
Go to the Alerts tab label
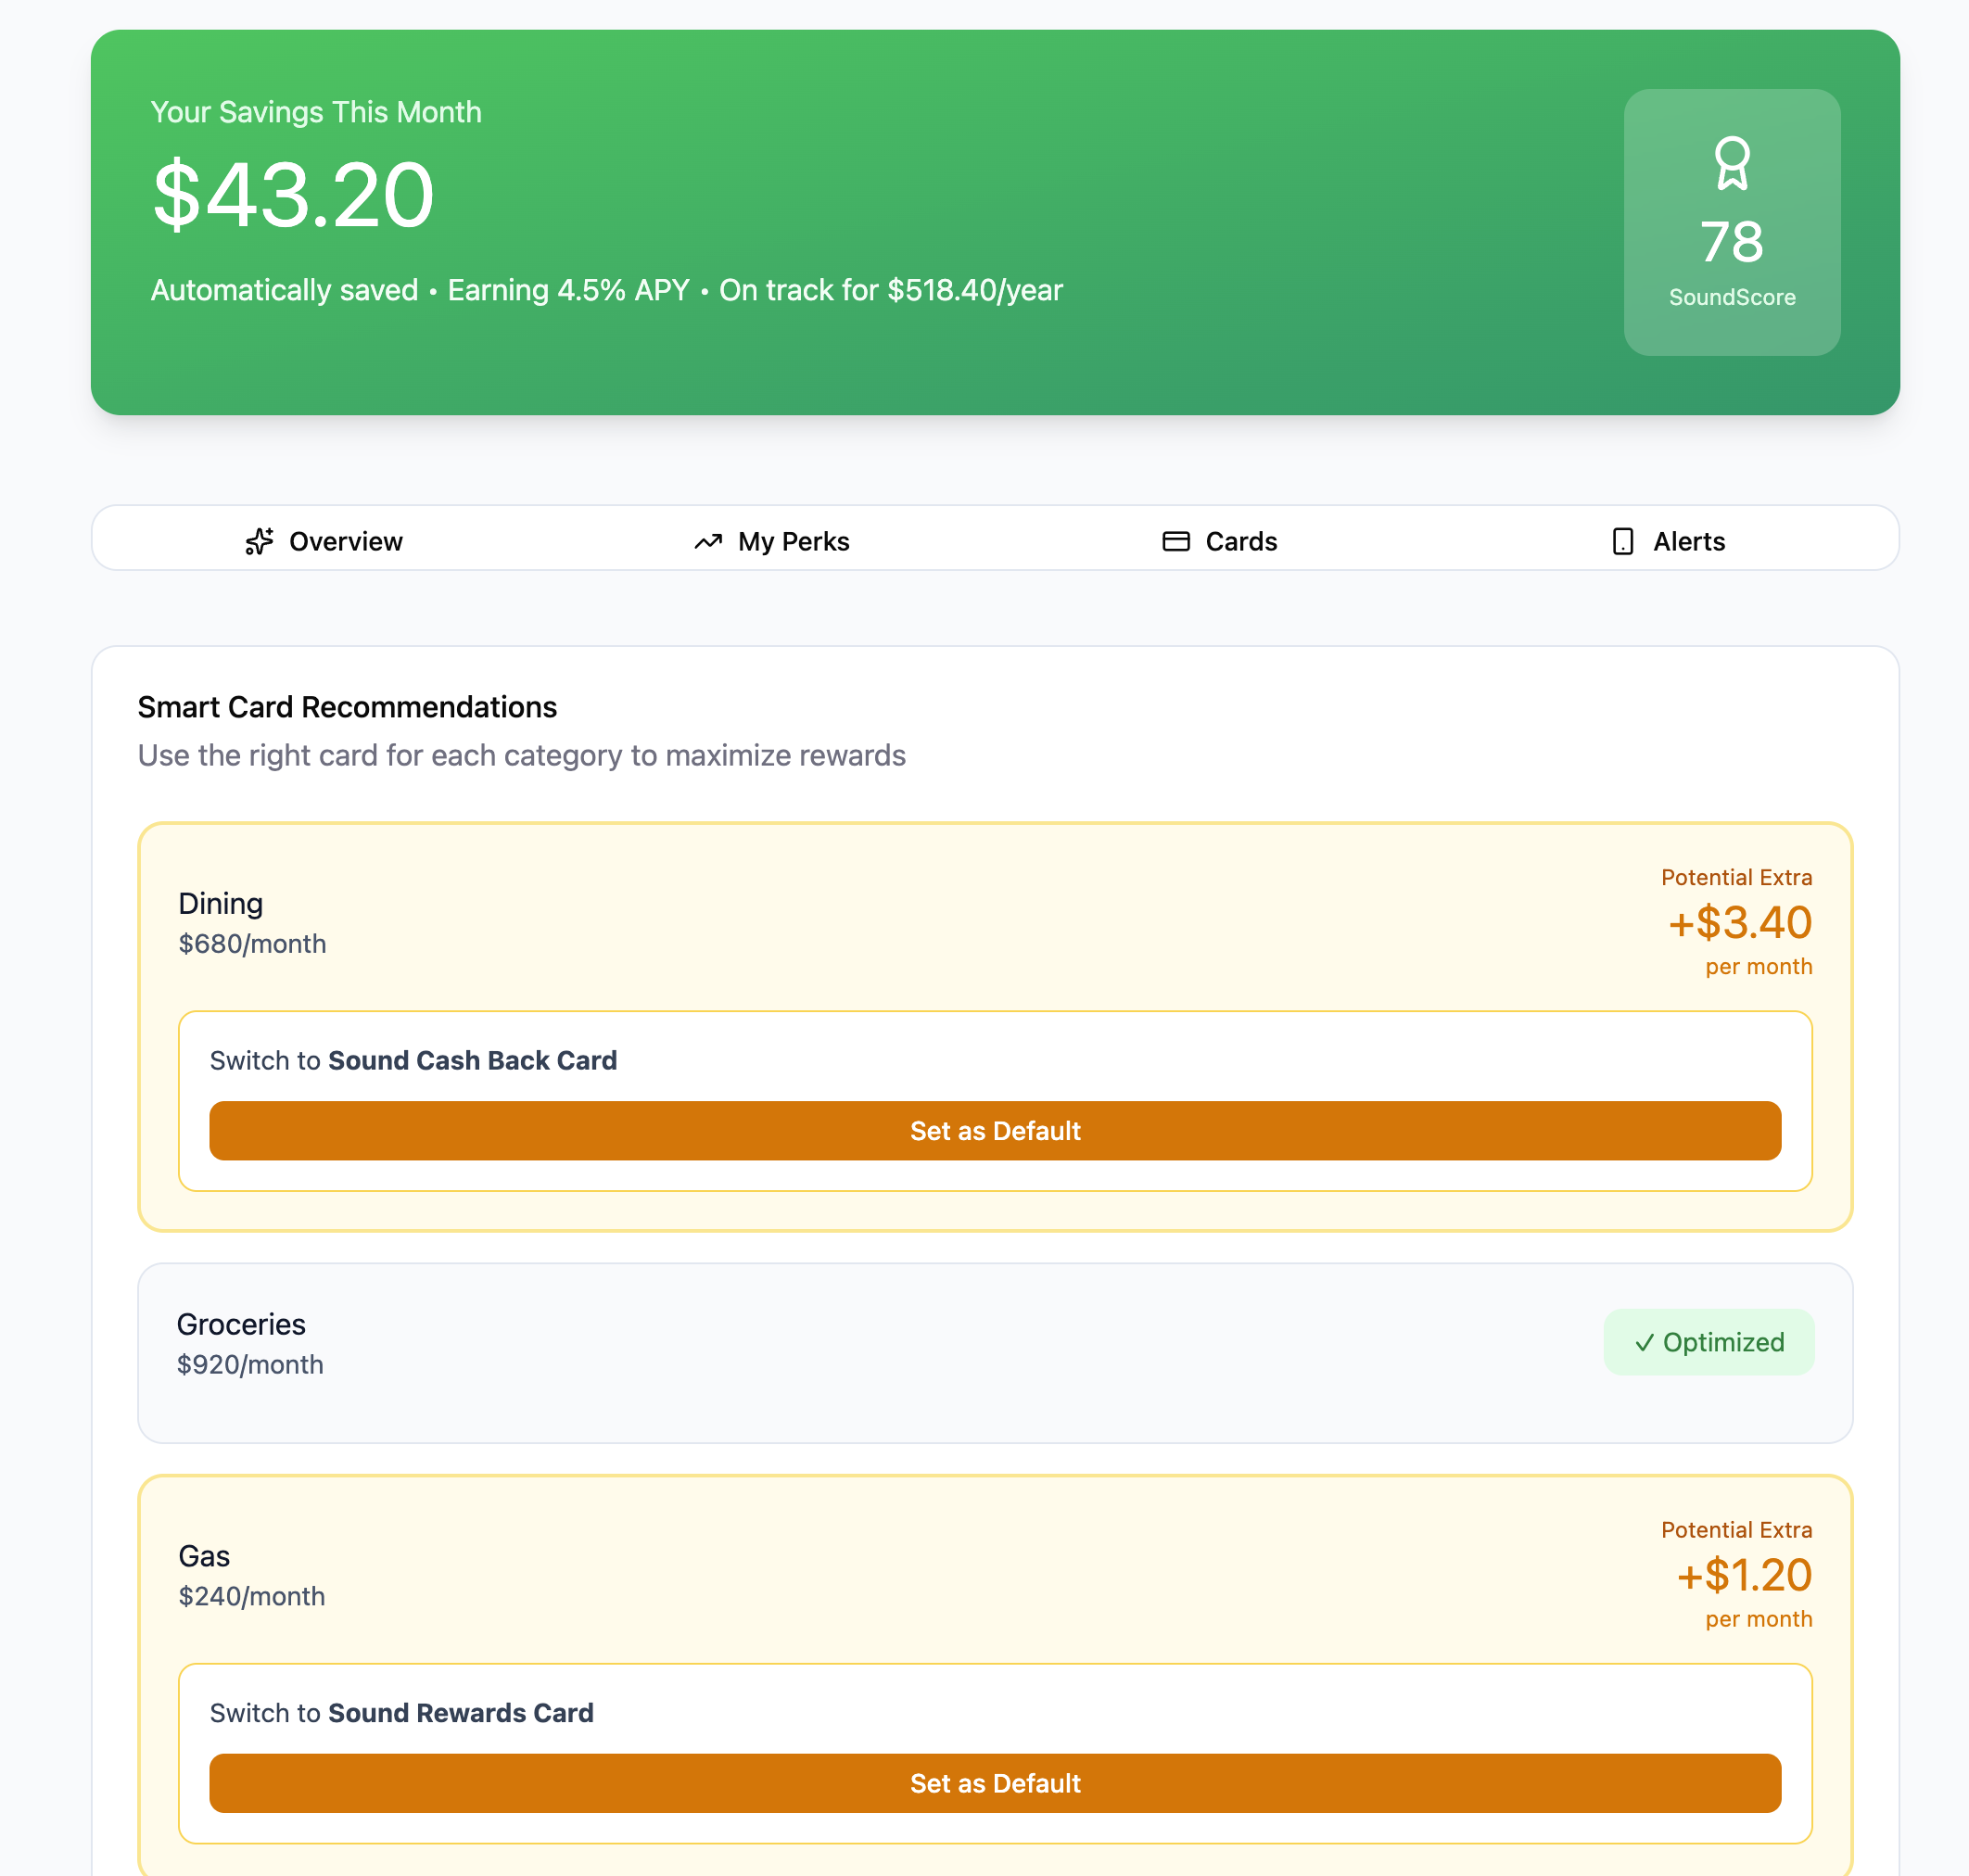(1688, 541)
